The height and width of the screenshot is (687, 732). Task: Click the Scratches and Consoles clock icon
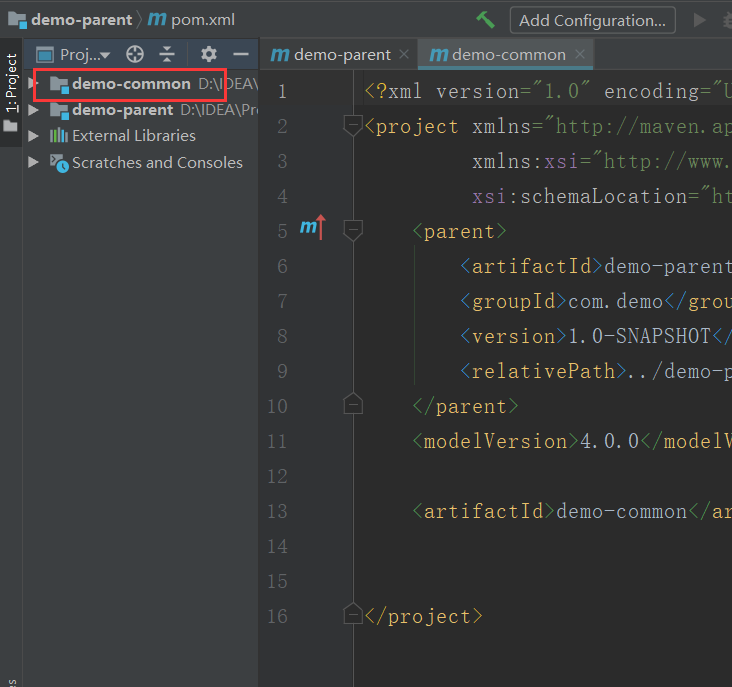click(59, 163)
